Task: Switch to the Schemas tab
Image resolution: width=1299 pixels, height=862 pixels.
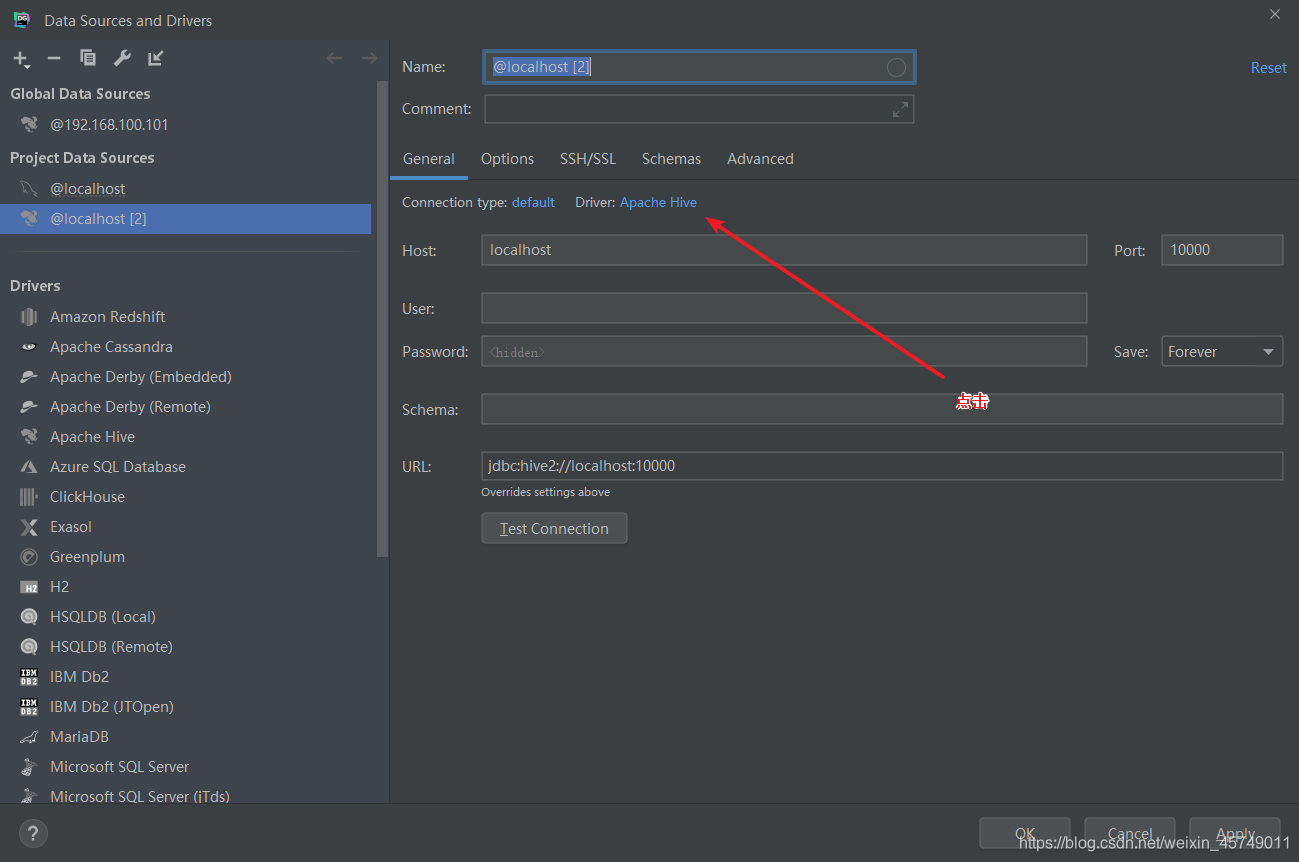Action: pos(671,159)
